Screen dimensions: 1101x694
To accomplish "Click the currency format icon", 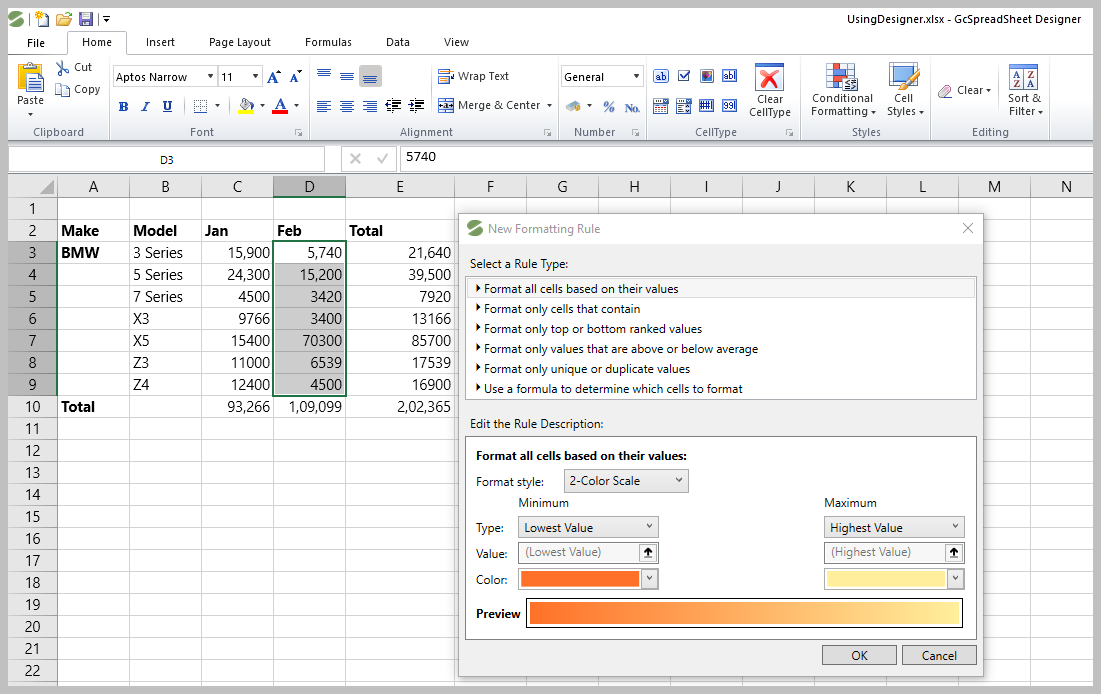I will tap(574, 107).
